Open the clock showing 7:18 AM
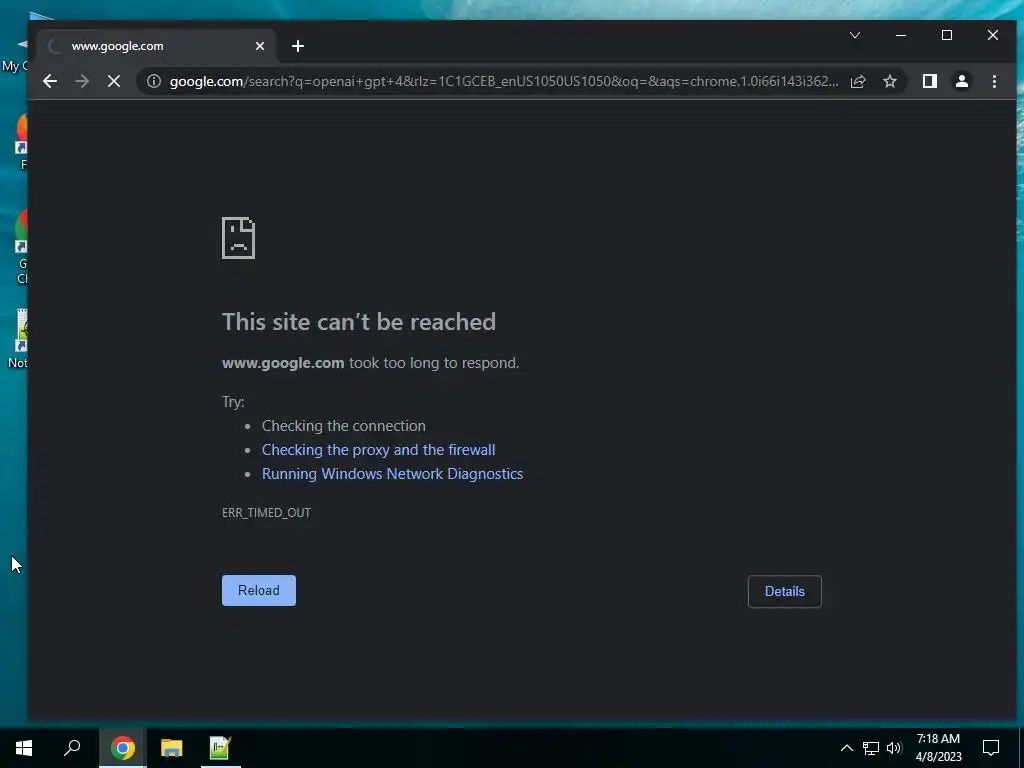This screenshot has width=1024, height=768. click(x=938, y=748)
